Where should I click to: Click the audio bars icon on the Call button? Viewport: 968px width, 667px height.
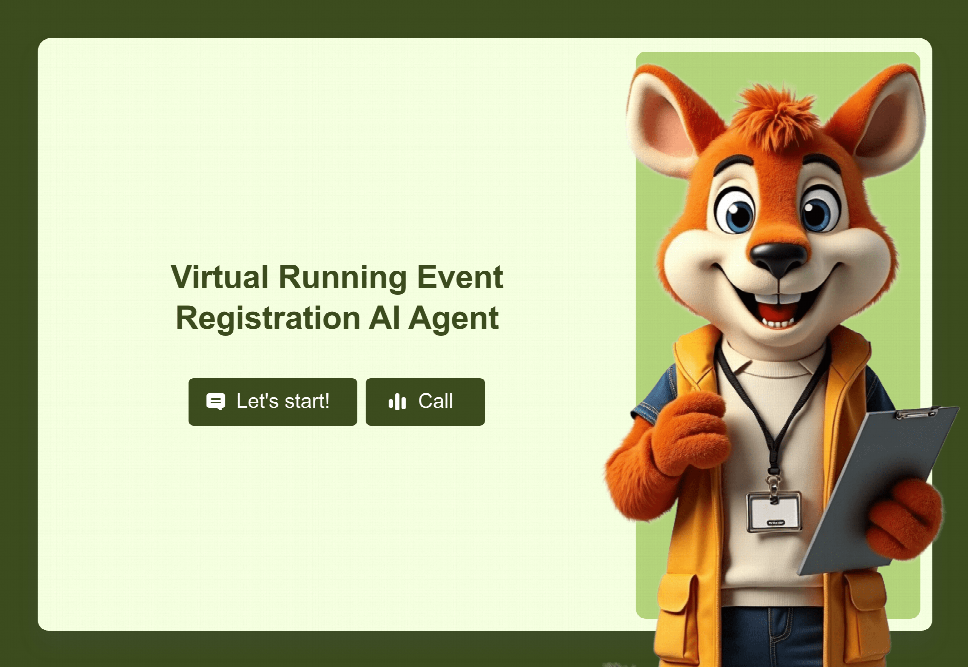(x=397, y=401)
